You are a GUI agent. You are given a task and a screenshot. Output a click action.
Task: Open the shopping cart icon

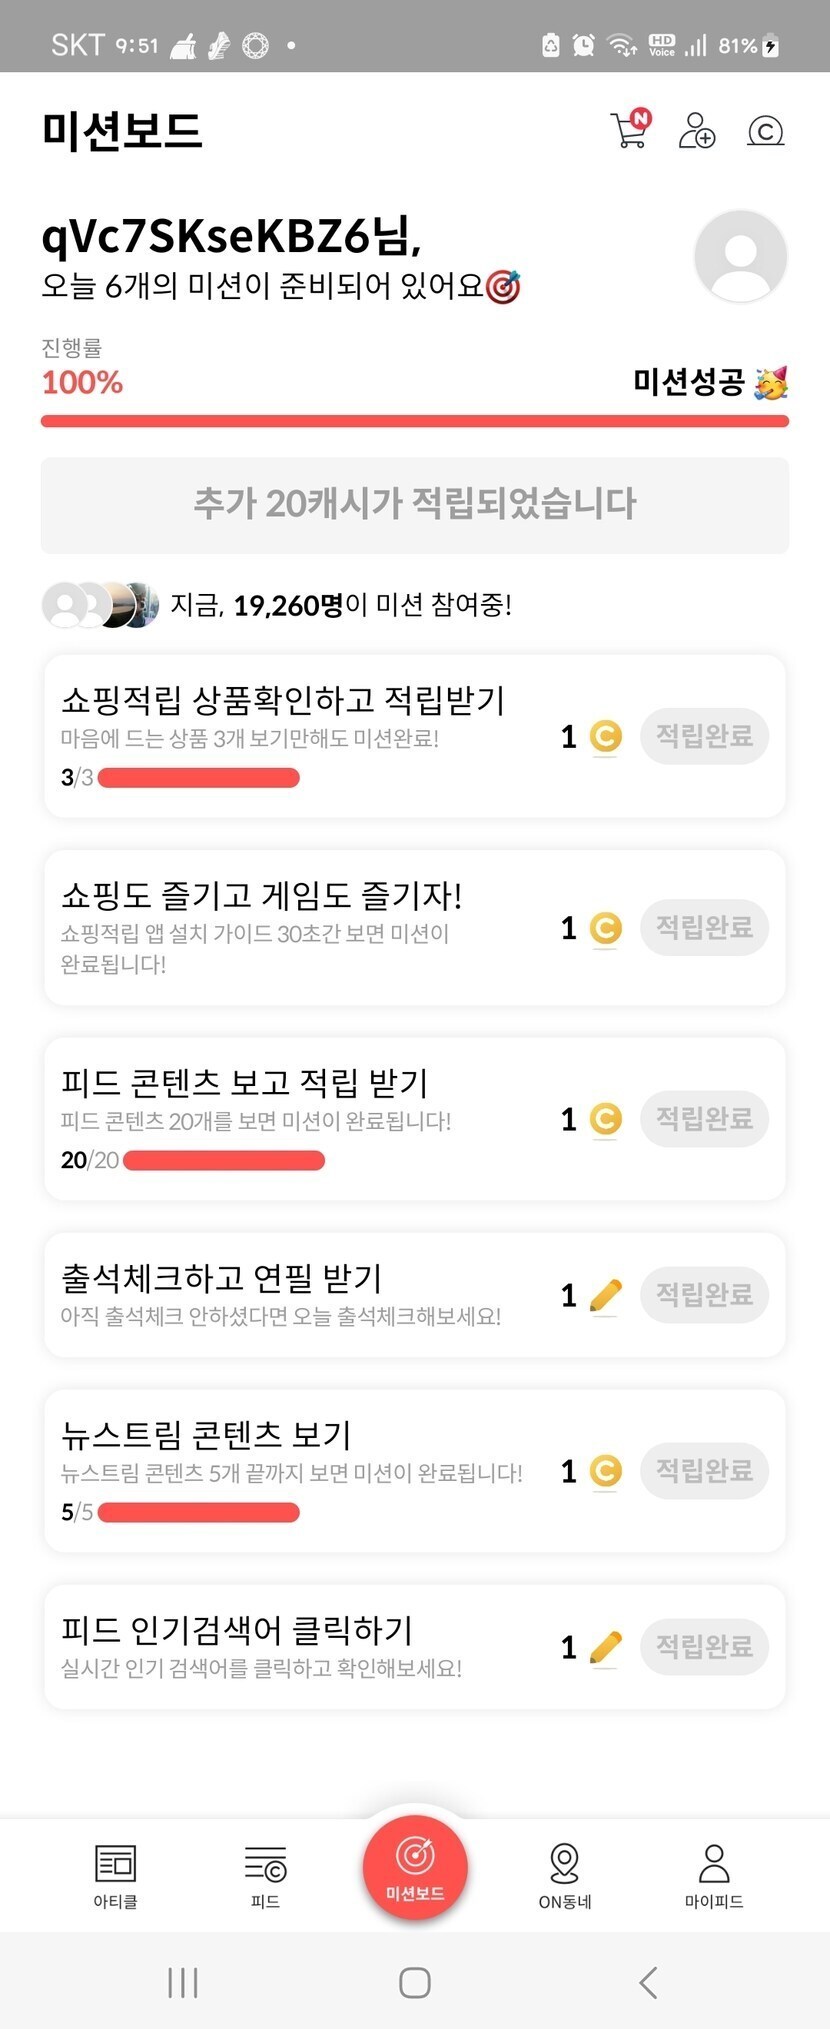(x=630, y=130)
